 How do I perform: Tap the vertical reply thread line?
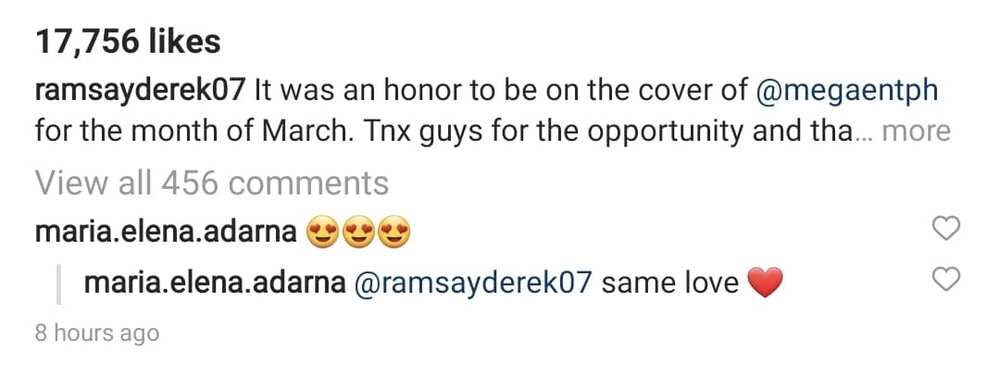pyautogui.click(x=59, y=284)
